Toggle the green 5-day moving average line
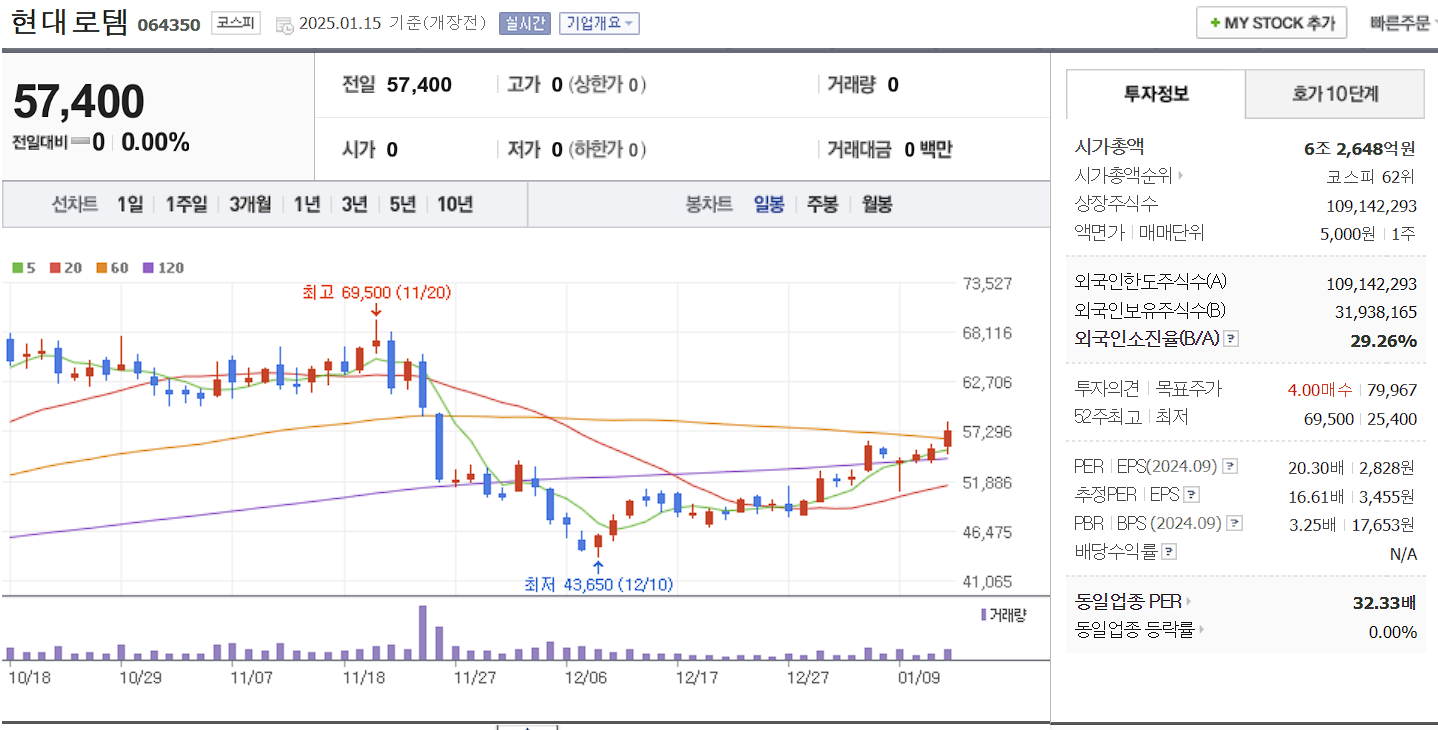This screenshot has width=1438, height=730. [16, 267]
